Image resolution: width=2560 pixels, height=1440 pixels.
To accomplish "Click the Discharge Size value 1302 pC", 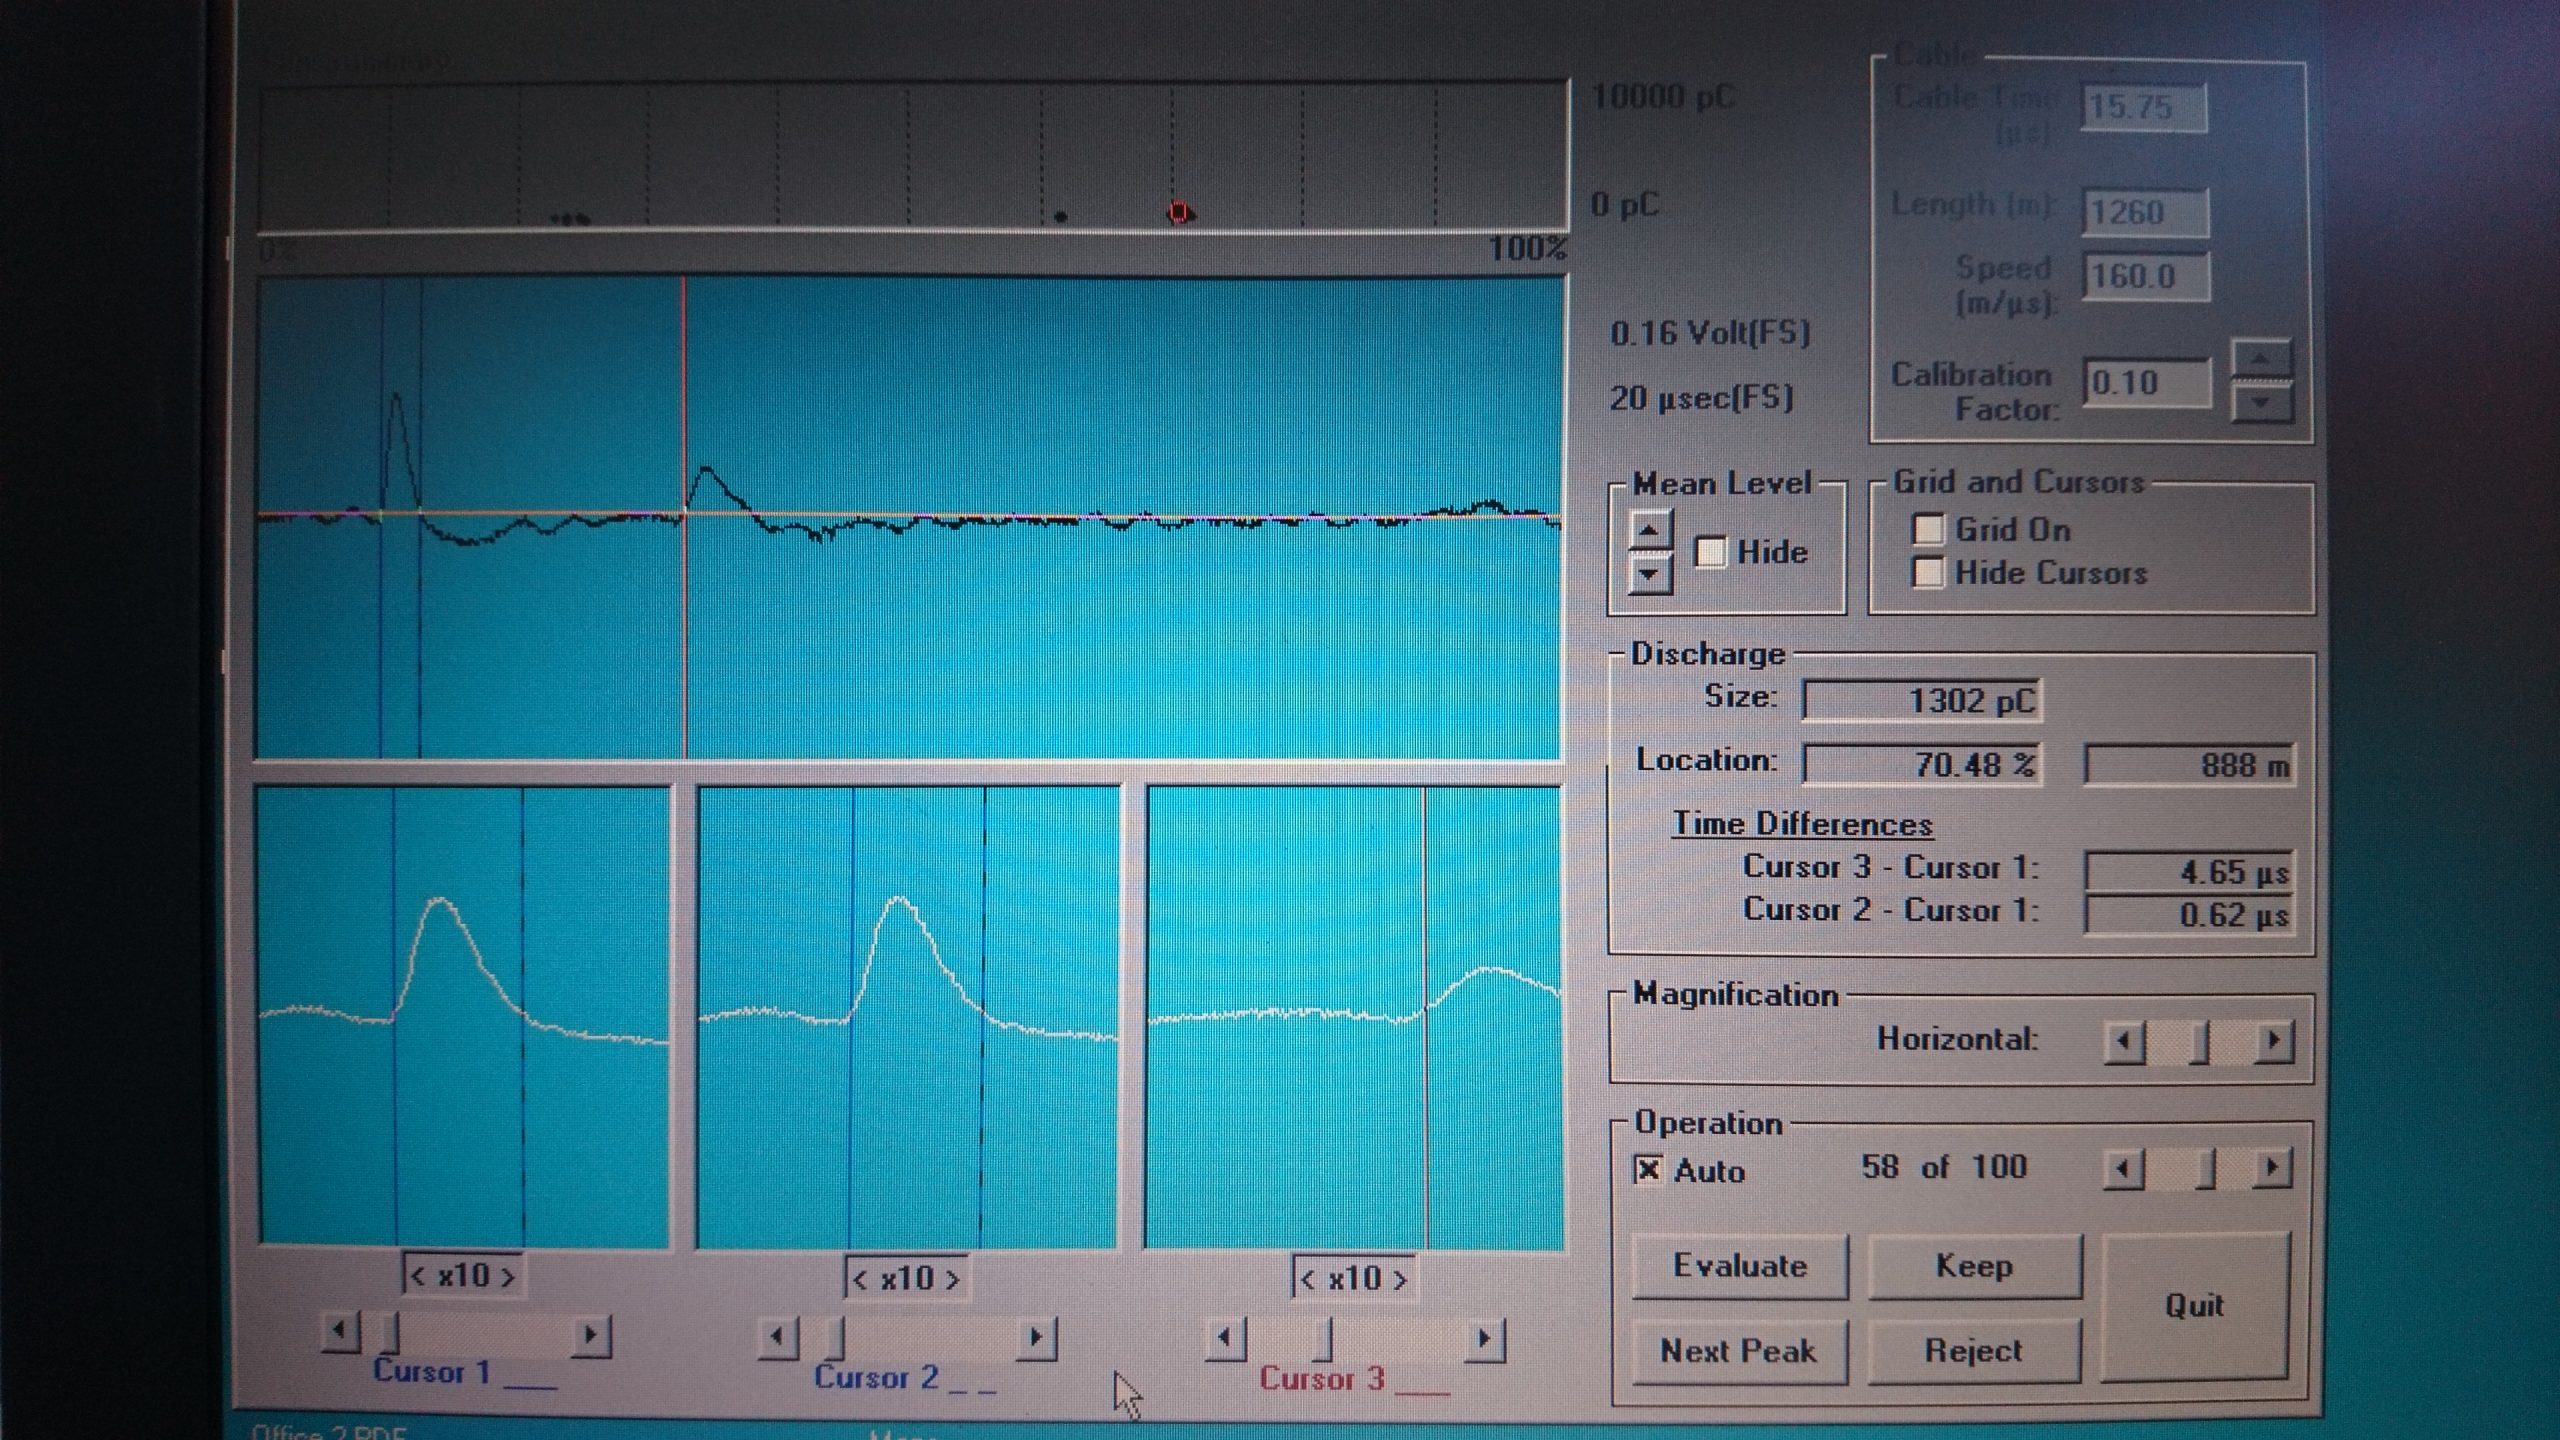I will (x=1922, y=700).
